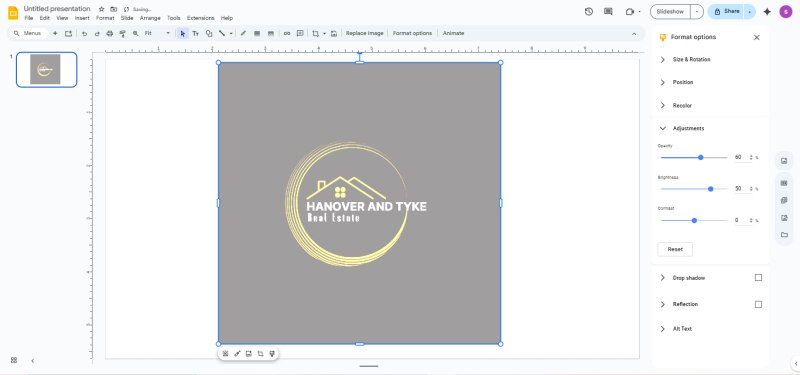Click format options icon in floating toolbar
Image resolution: width=800 pixels, height=375 pixels.
tap(272, 354)
